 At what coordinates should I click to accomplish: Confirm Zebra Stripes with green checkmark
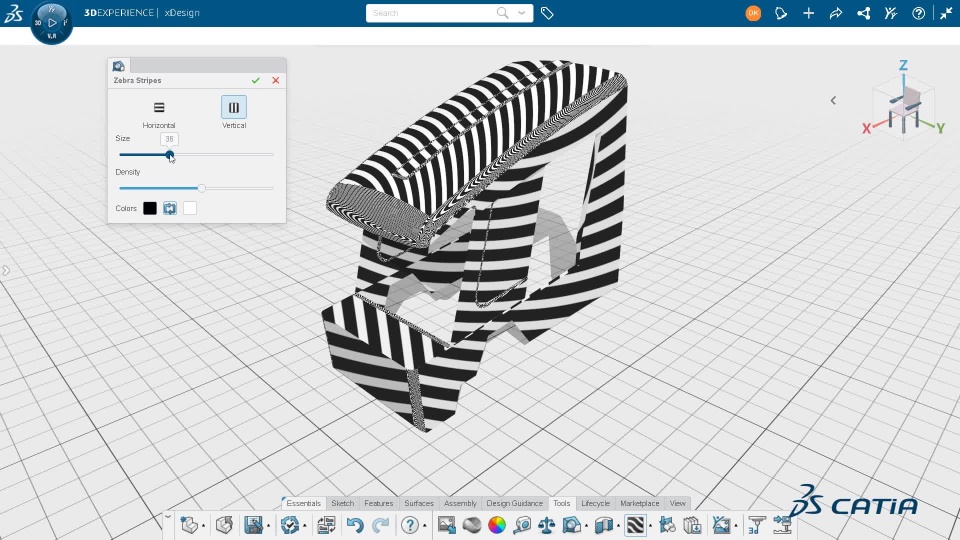coord(255,80)
